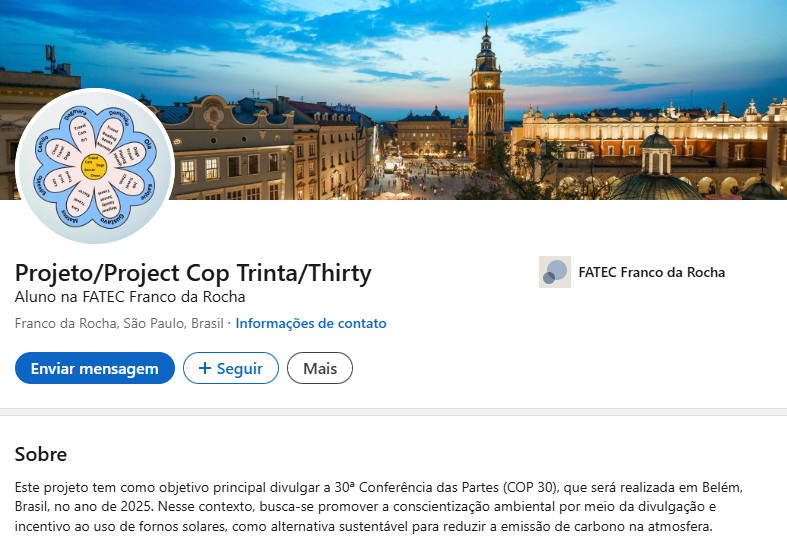The image size is (787, 544).
Task: Open the flower-shaped profile picture
Action: pyautogui.click(x=95, y=166)
